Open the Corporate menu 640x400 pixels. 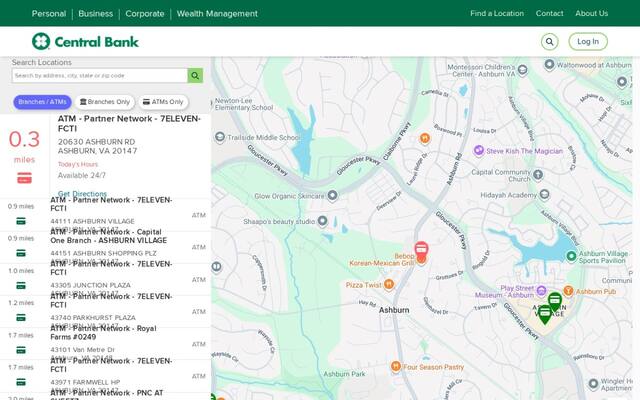click(145, 13)
